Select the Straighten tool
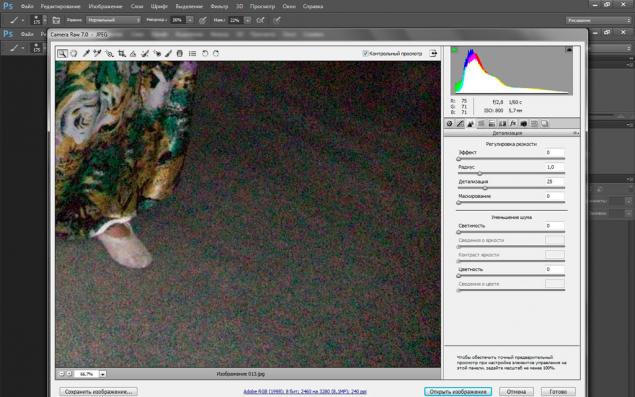Screen dimensions: 635x397 133,53
